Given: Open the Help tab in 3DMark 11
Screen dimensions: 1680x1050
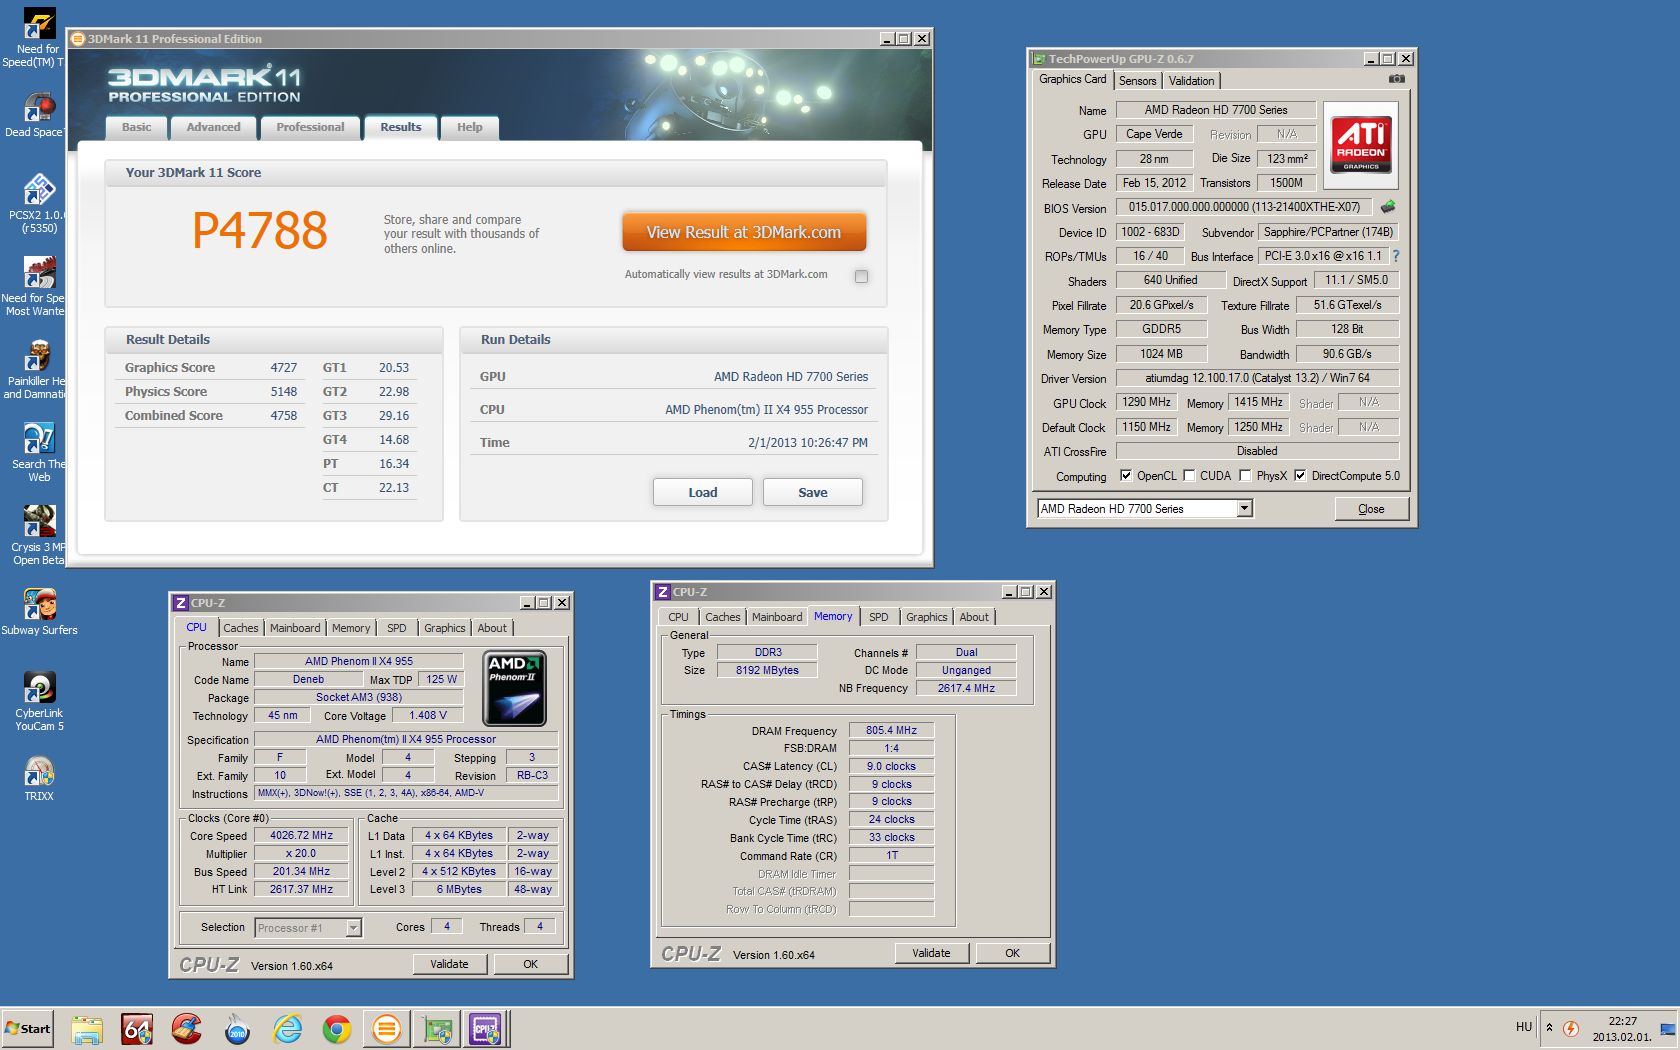Looking at the screenshot, I should [x=469, y=127].
